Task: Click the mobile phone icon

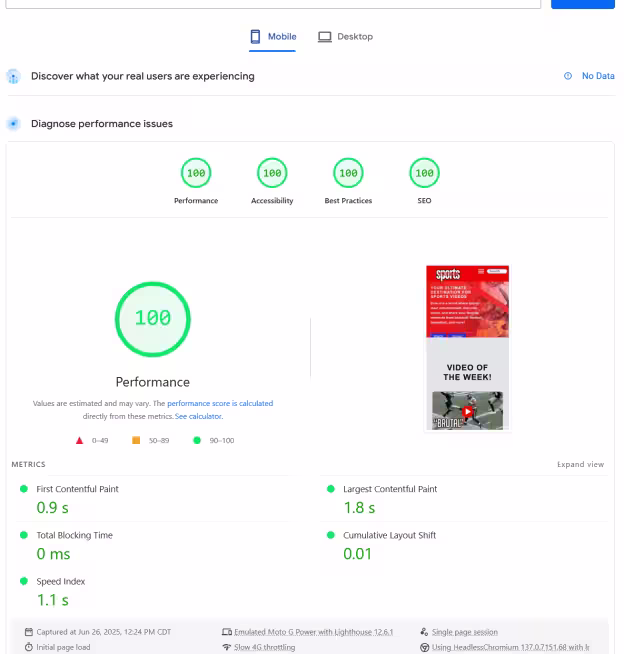Action: point(255,37)
